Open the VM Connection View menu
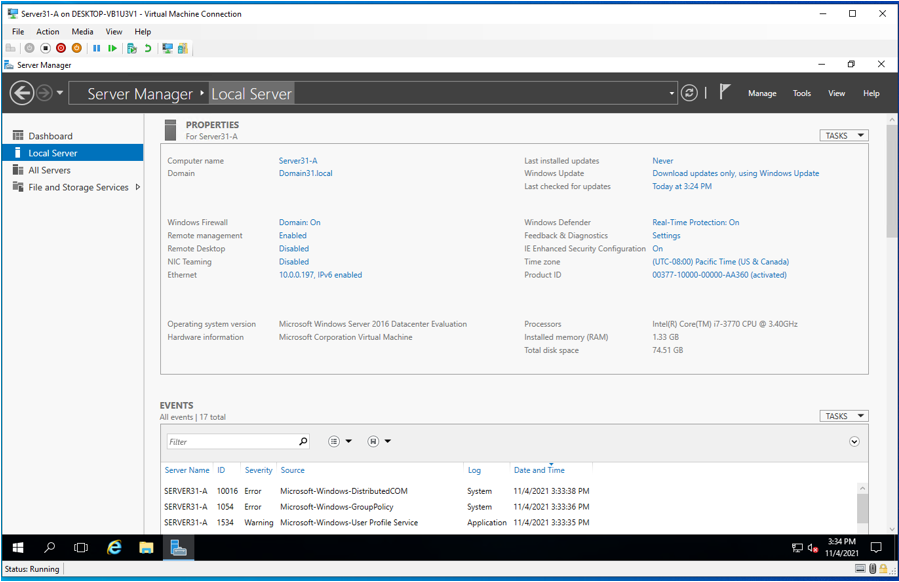The height and width of the screenshot is (582, 899). coord(114,32)
